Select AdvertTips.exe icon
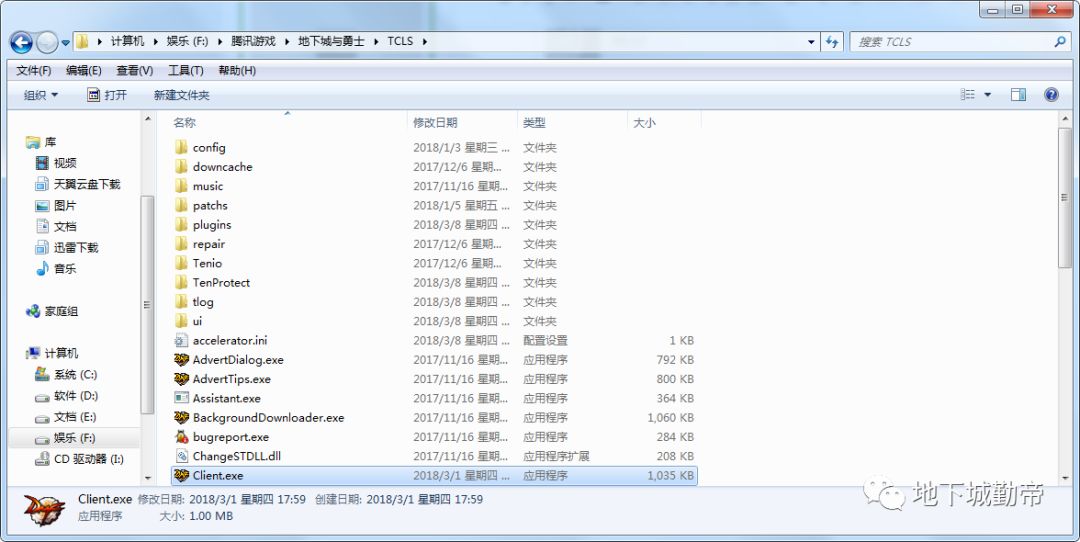 181,379
